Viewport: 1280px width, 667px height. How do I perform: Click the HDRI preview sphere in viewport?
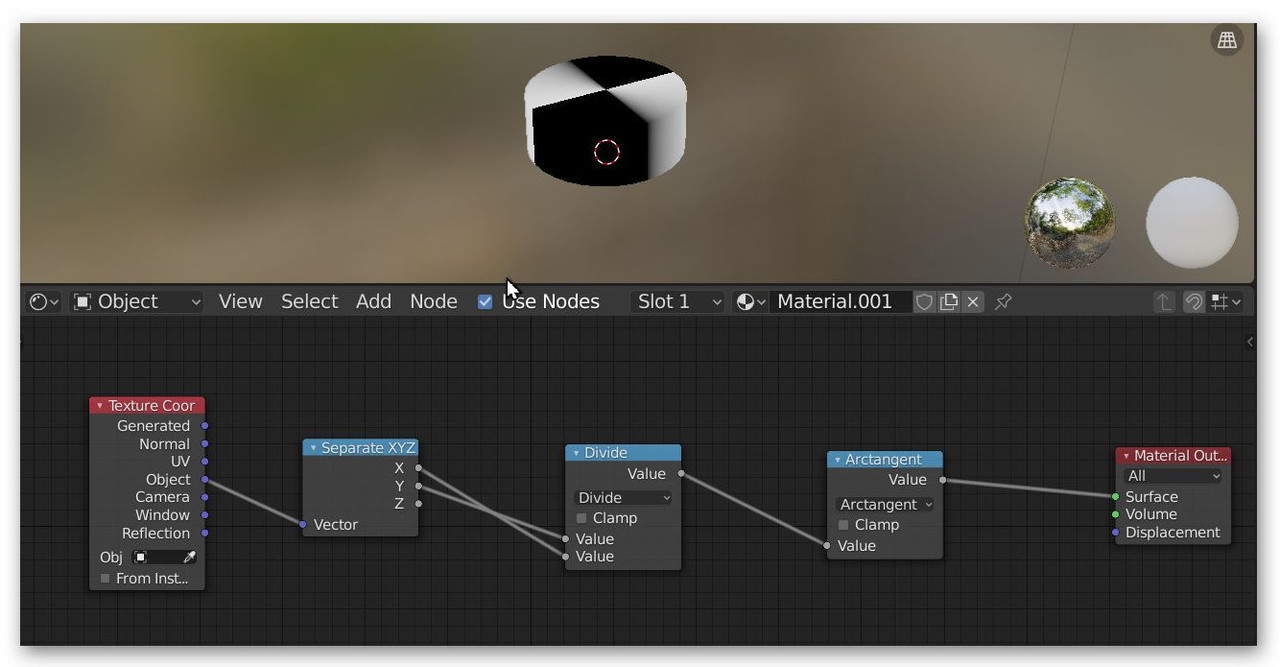point(1070,223)
